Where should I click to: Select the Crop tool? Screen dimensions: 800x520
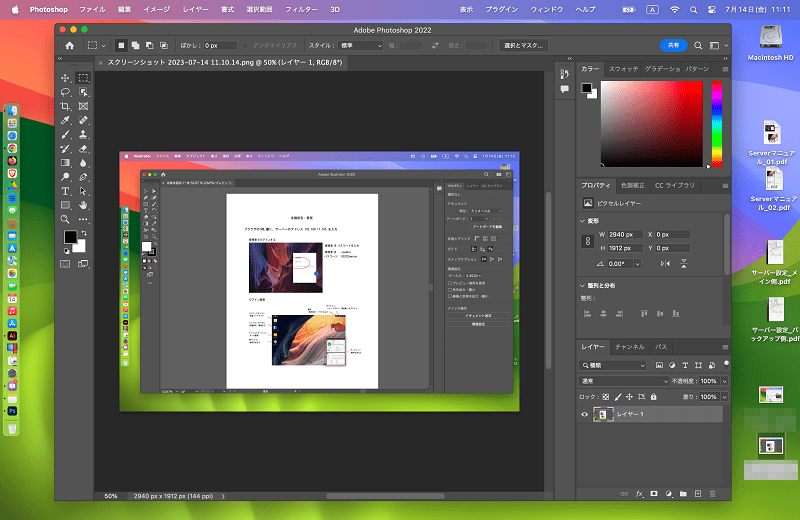coord(65,106)
